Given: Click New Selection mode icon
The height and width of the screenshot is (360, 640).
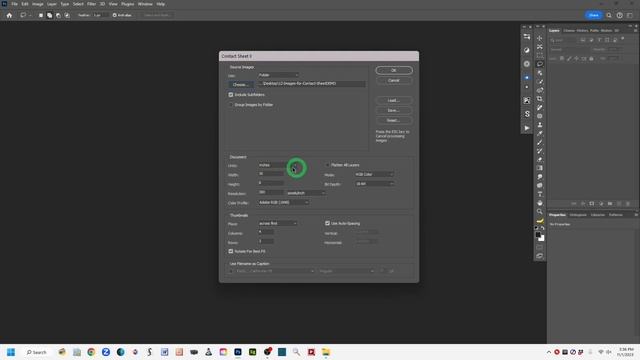Looking at the screenshot, I should click(41, 15).
